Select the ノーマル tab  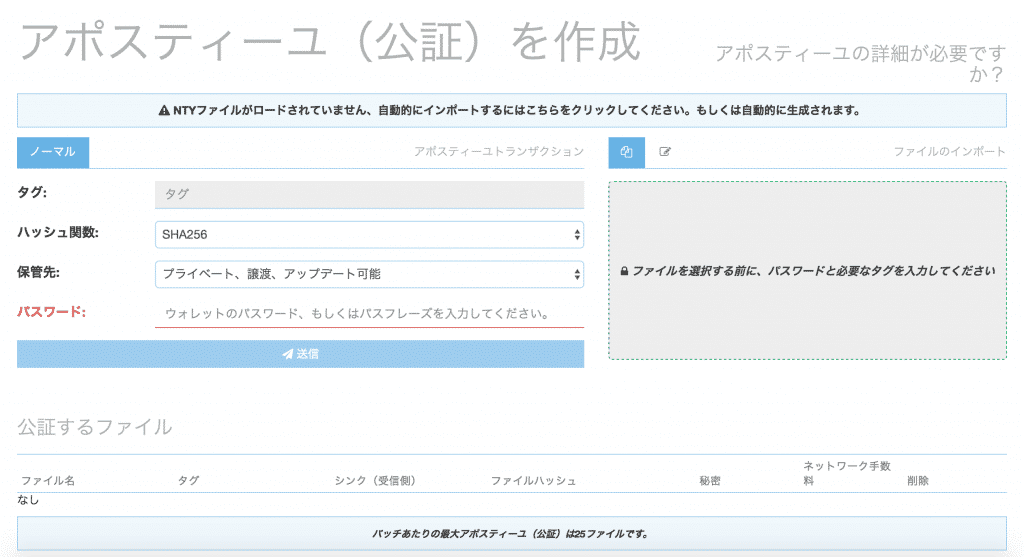point(53,152)
